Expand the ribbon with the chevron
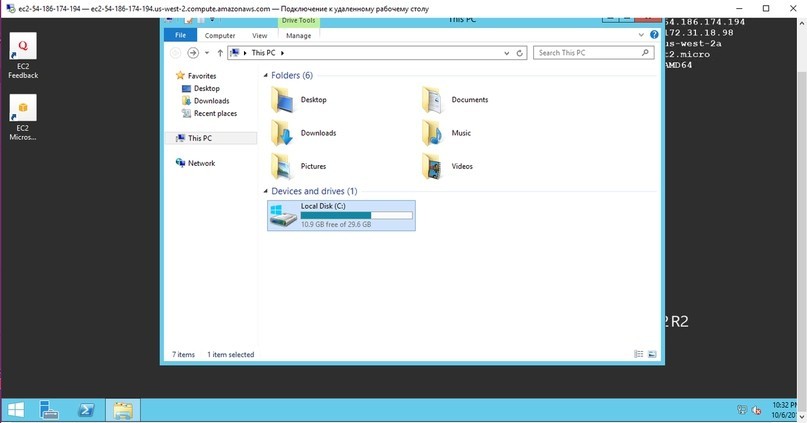The width and height of the screenshot is (807, 423). click(641, 35)
